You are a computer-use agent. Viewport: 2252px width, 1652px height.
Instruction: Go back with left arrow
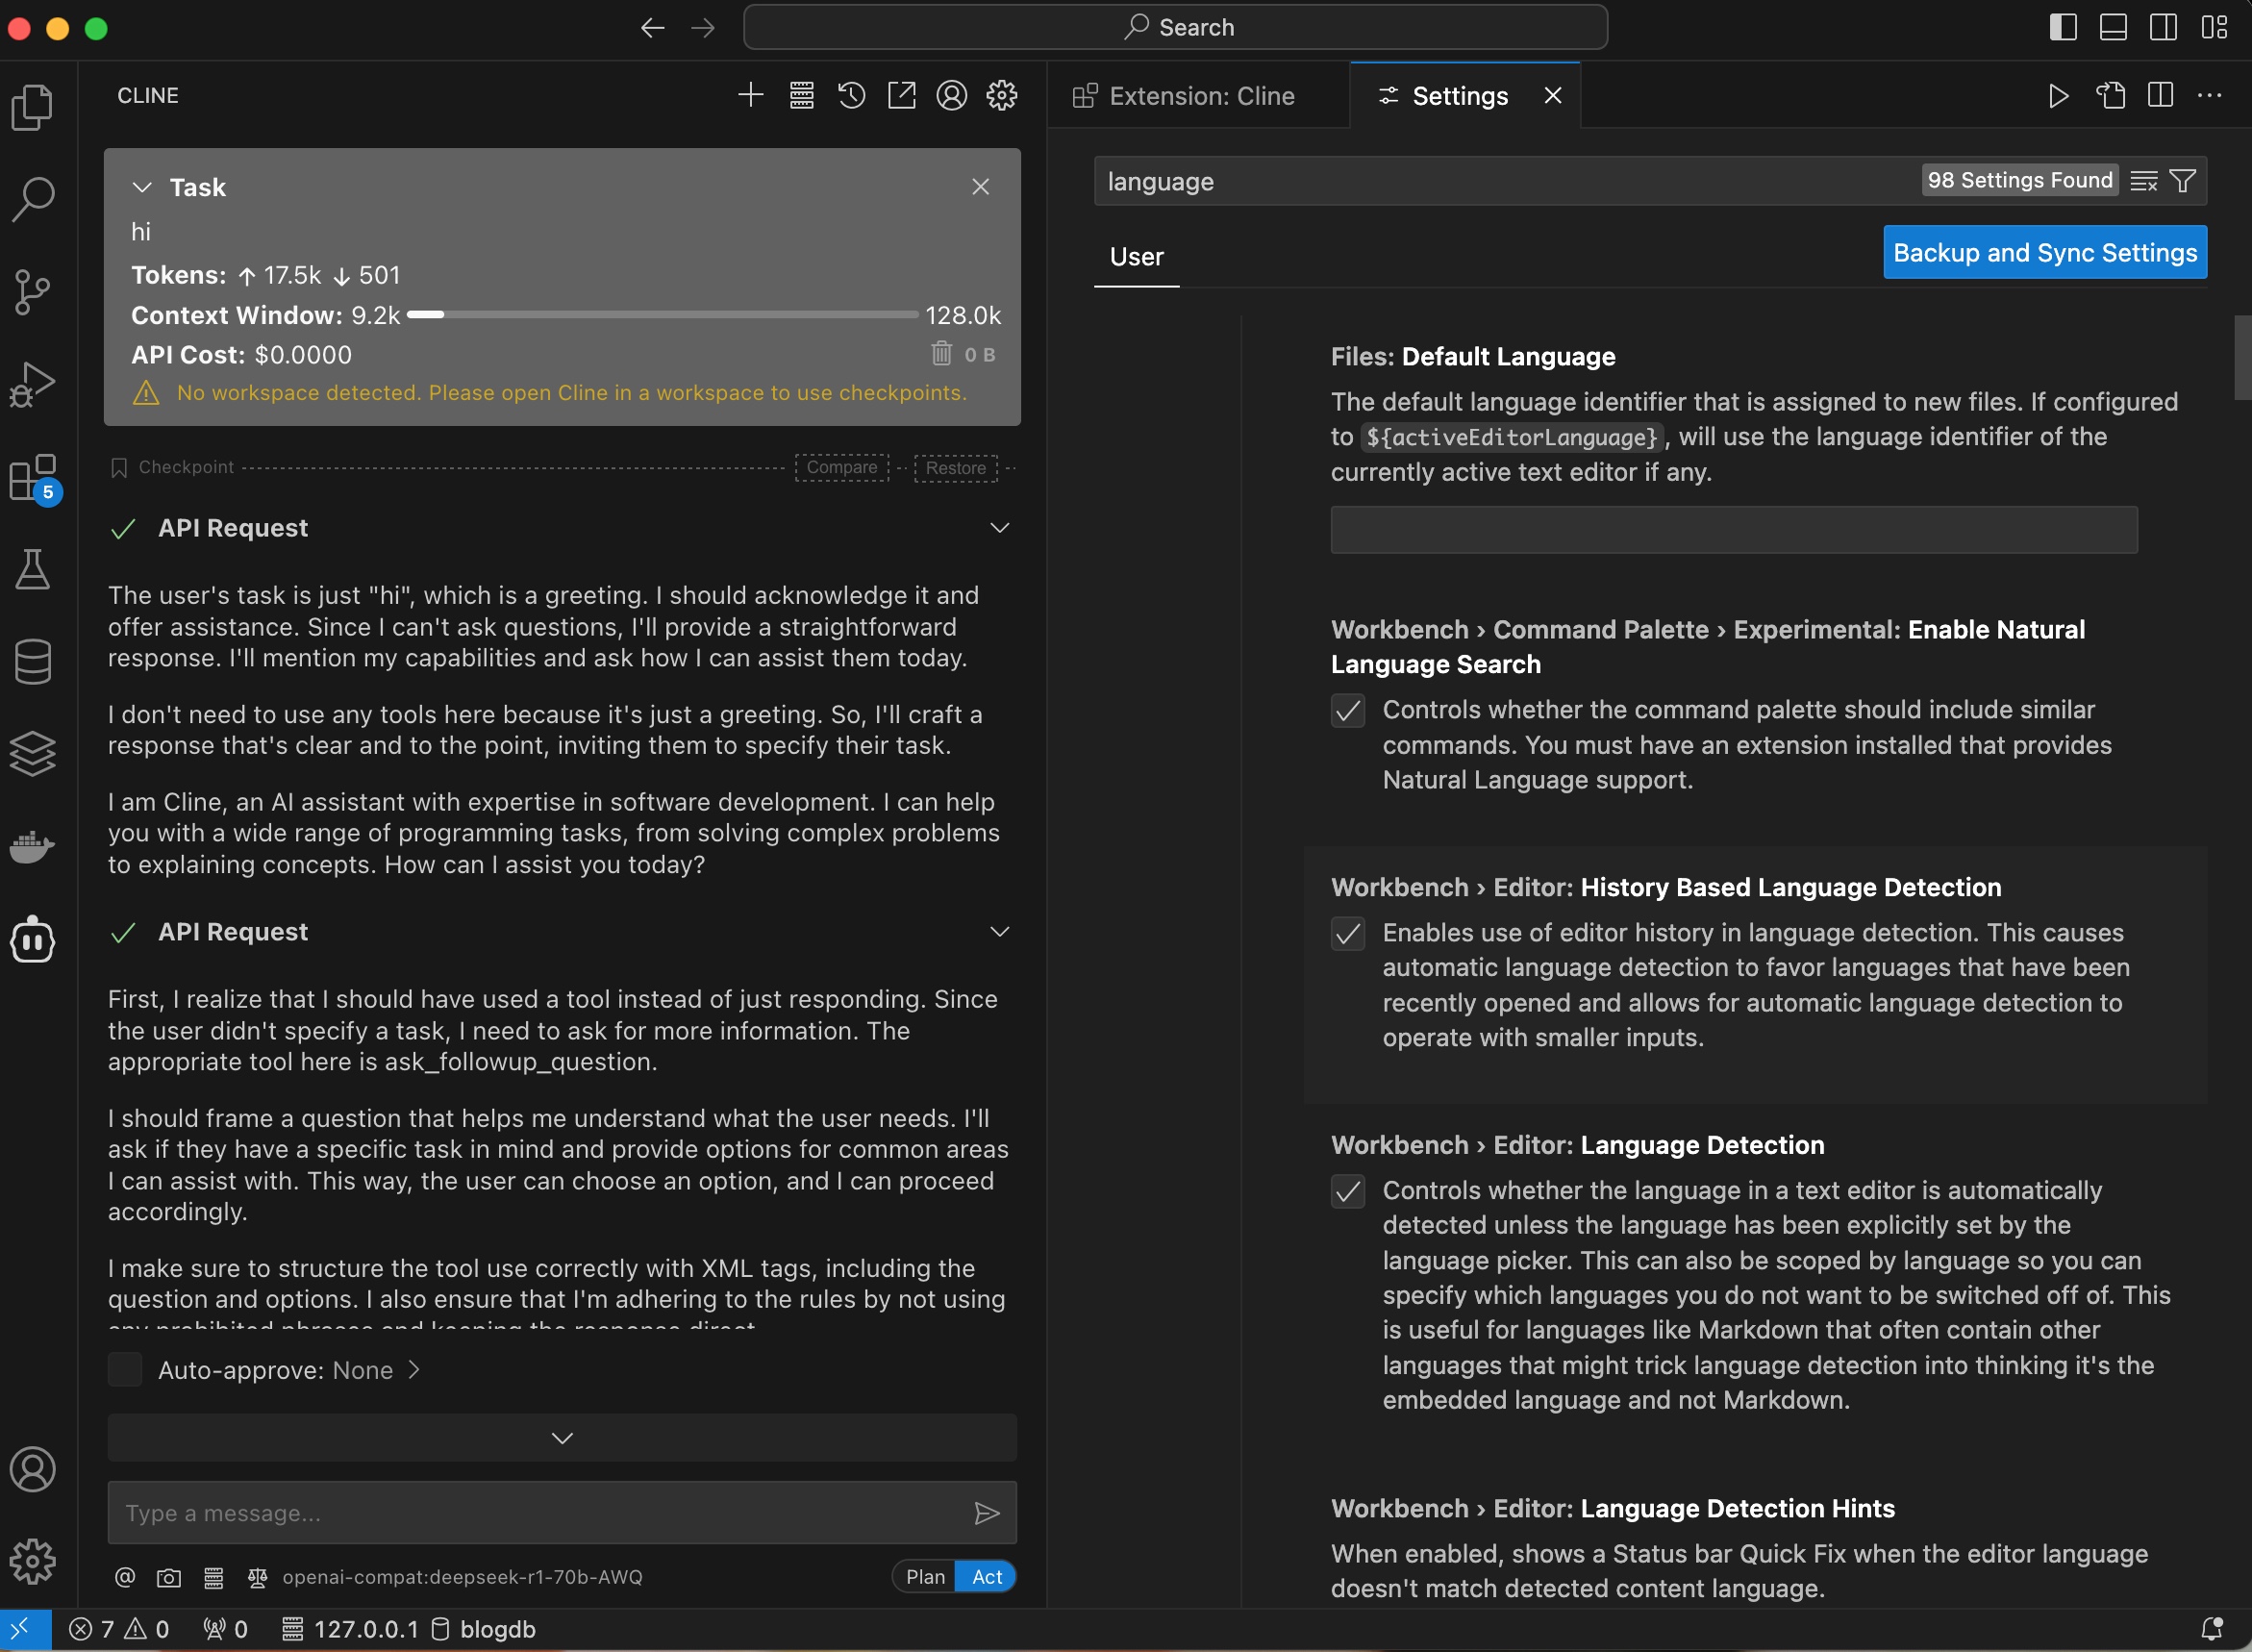(x=652, y=28)
